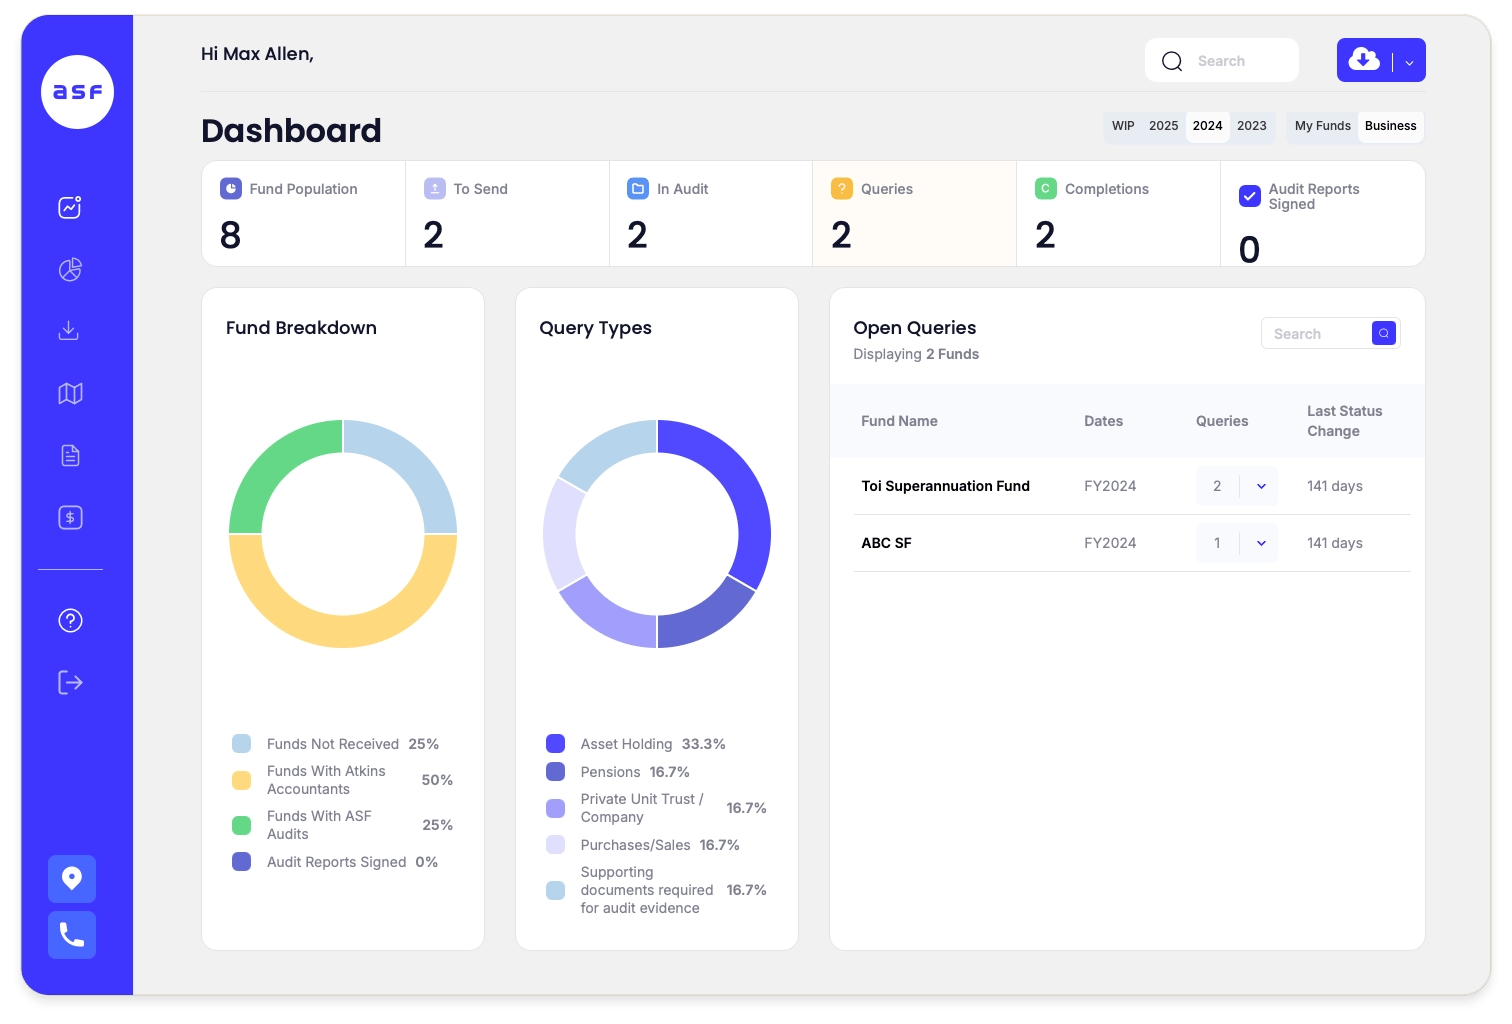Viewport: 1512px width, 1024px height.
Task: Toggle the Audit Reports Signed checkbox
Action: pyautogui.click(x=1249, y=196)
